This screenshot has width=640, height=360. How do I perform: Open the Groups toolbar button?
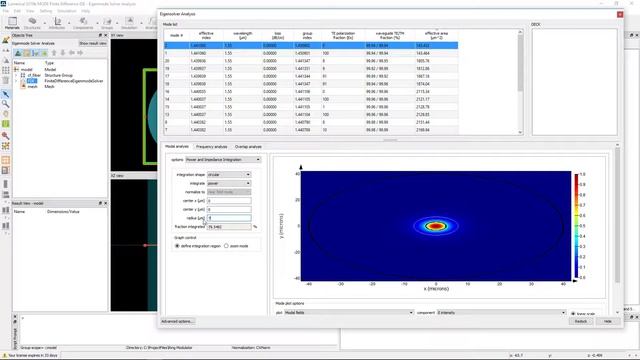pos(107,23)
